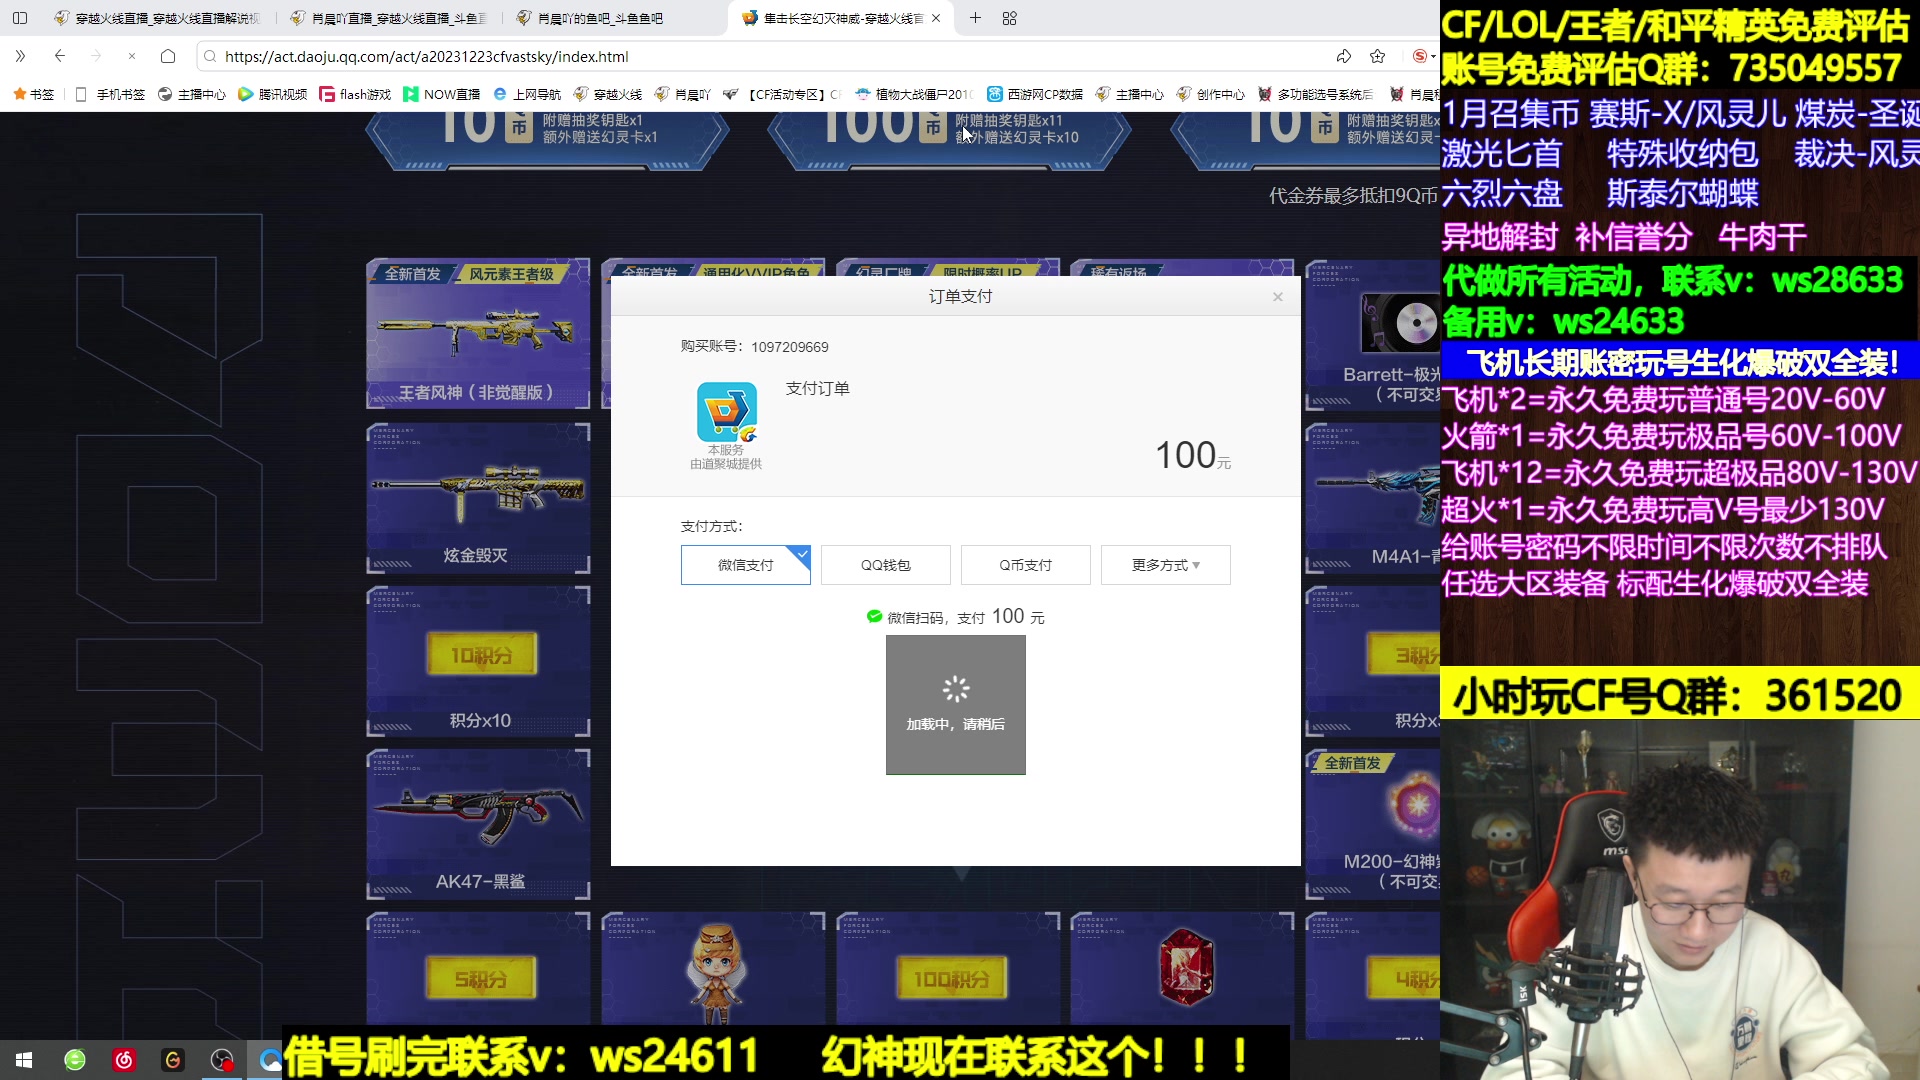The width and height of the screenshot is (1920, 1080).
Task: Go to browser home page
Action: click(x=168, y=56)
